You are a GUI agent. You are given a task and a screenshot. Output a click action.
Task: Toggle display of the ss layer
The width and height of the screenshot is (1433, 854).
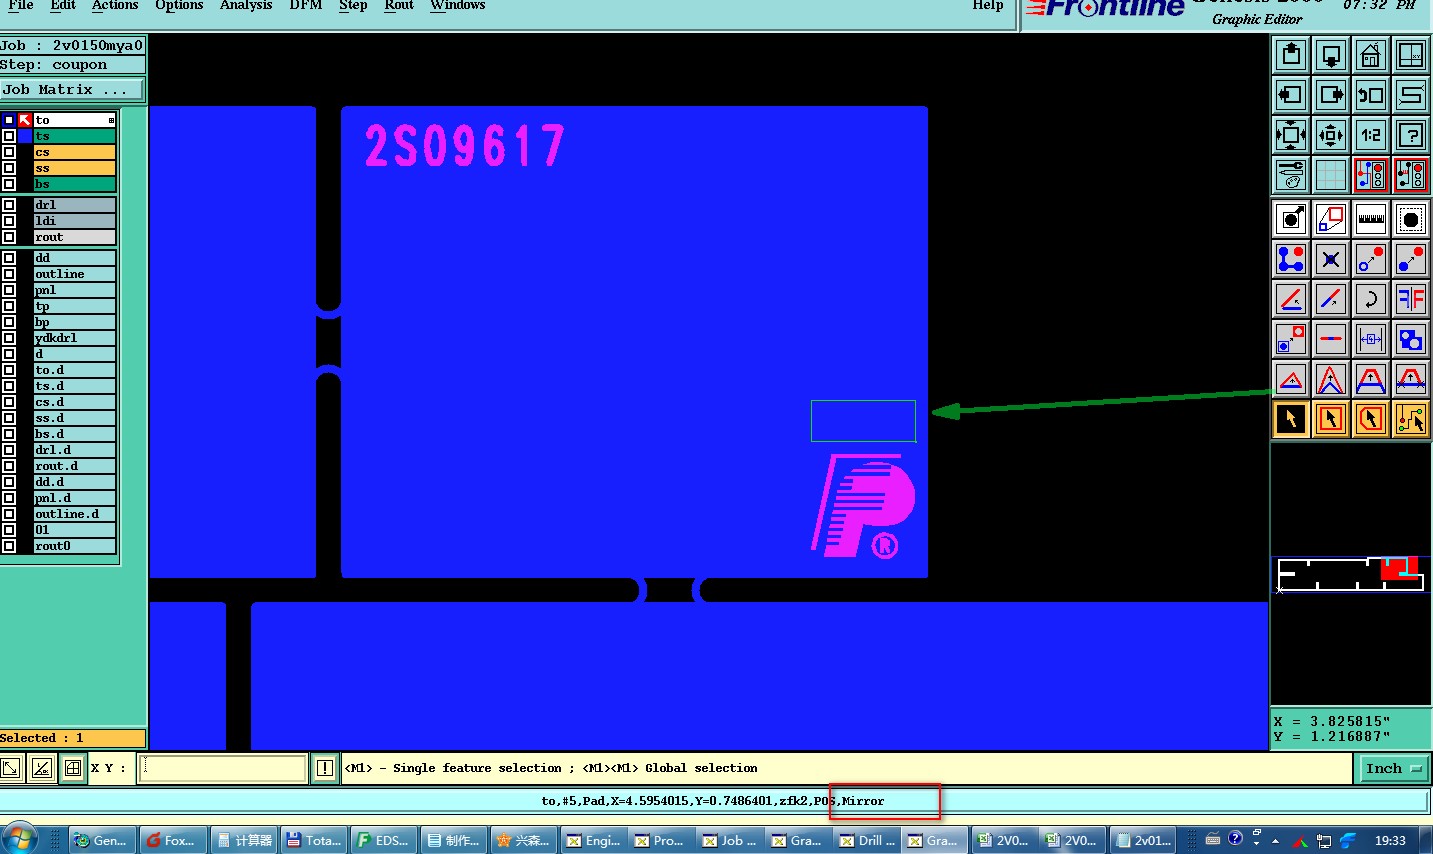[x=9, y=168]
